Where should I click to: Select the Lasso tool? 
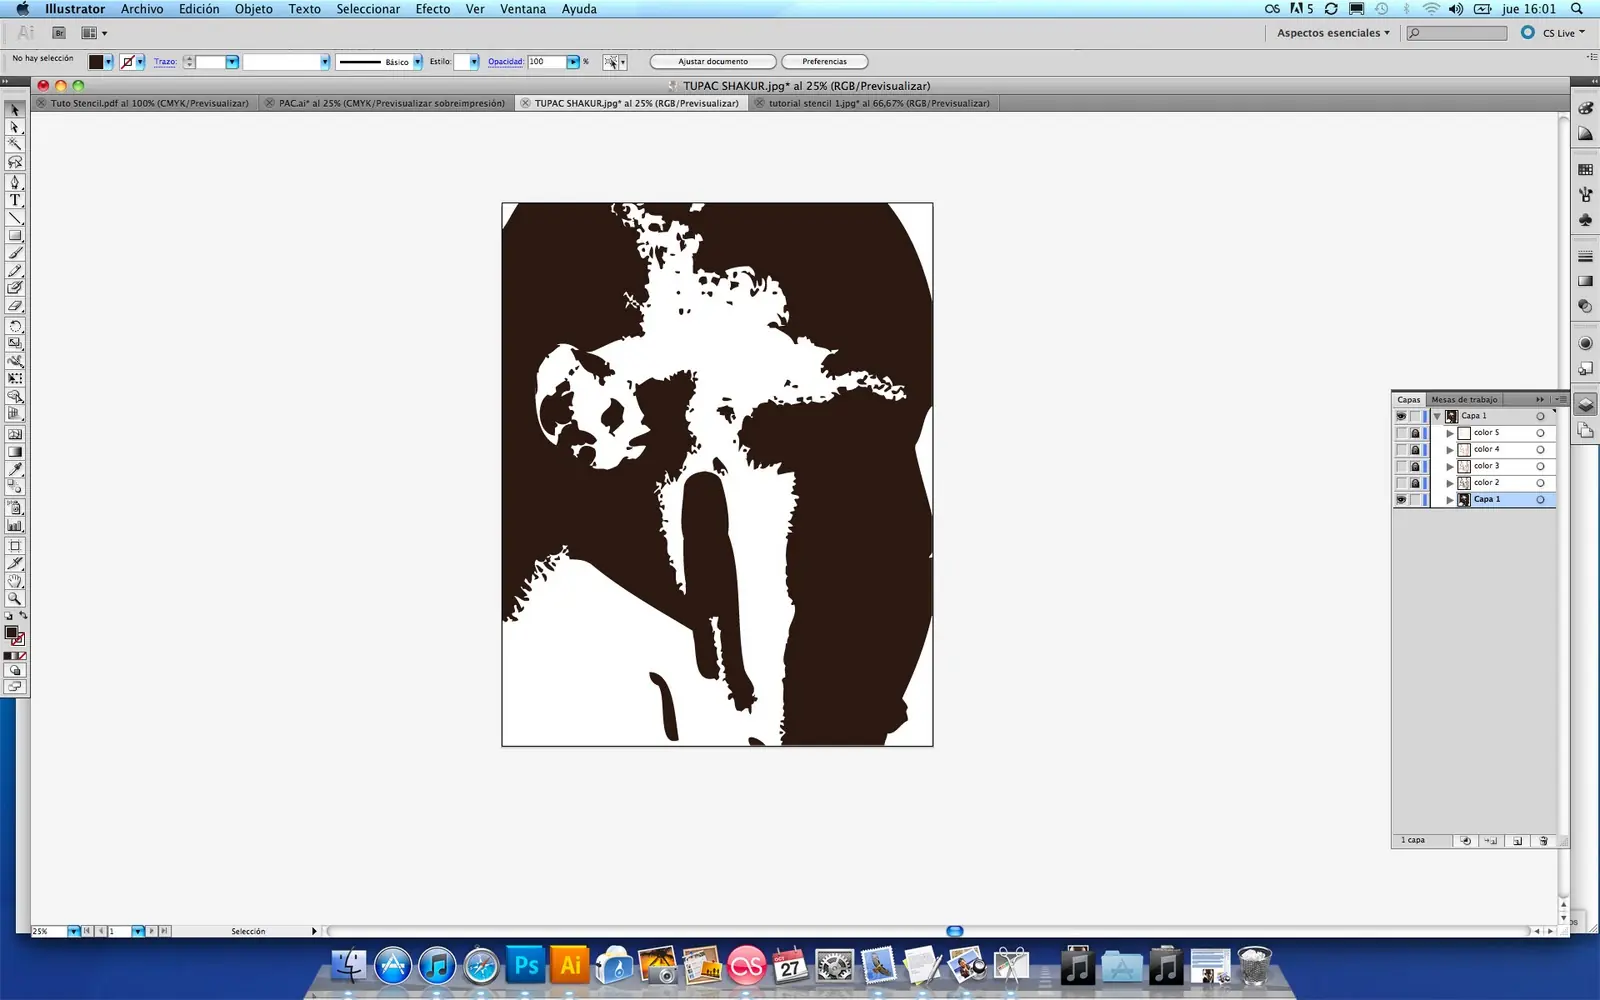(x=15, y=161)
